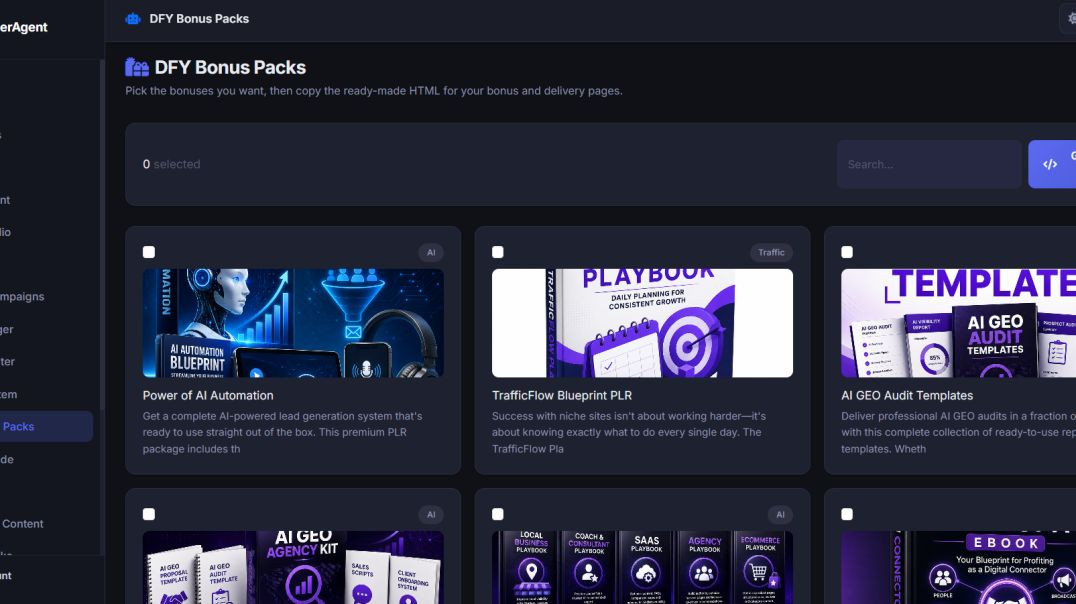Open the TrafficFlow Playbook thumbnail image
Viewport: 1076px width, 604px height.
click(642, 323)
